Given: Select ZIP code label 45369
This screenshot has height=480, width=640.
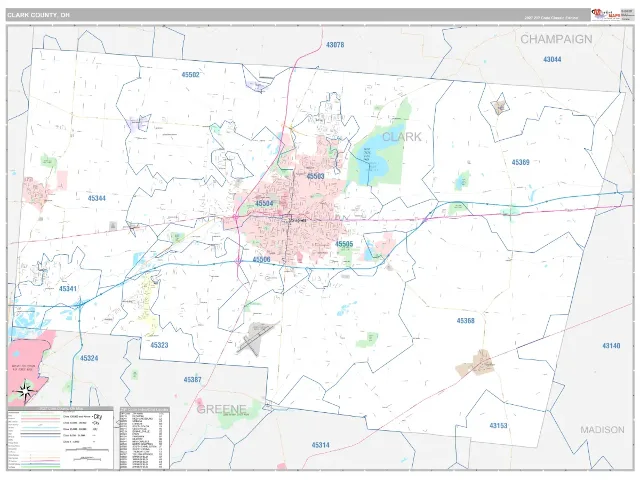Looking at the screenshot, I should (520, 162).
